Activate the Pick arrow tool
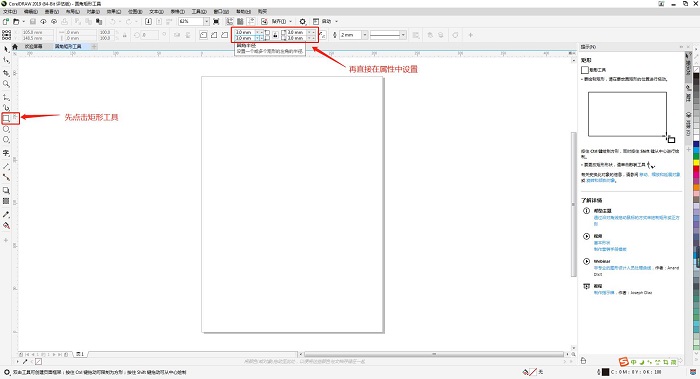 pos(6,49)
